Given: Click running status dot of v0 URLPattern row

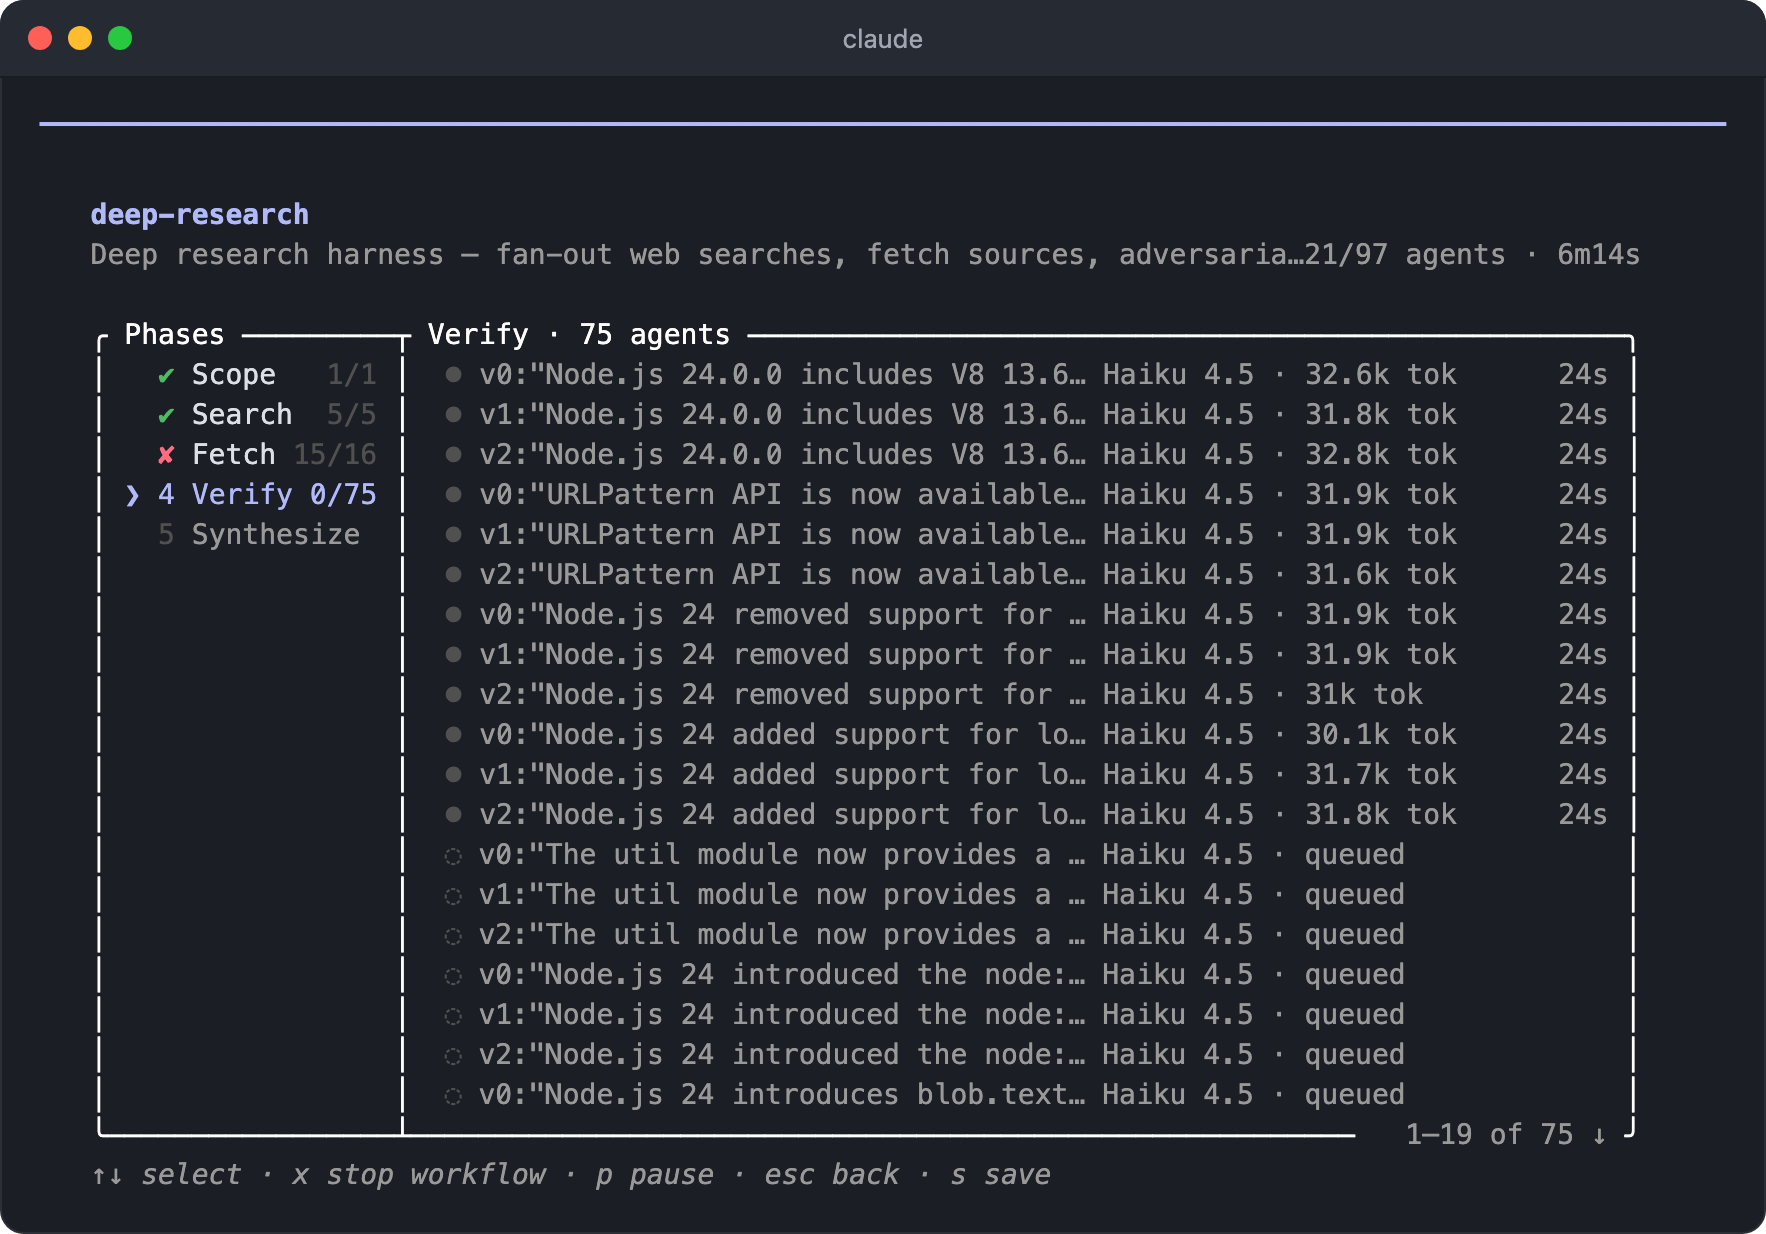Looking at the screenshot, I should (x=453, y=494).
